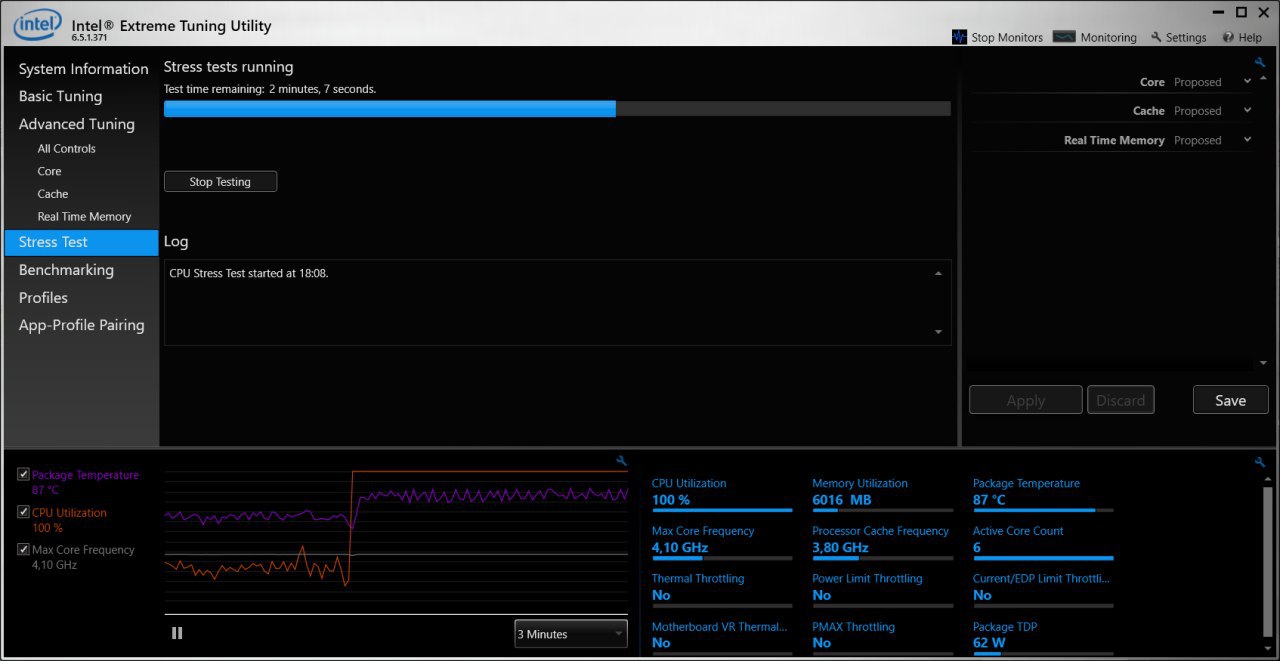The height and width of the screenshot is (661, 1280).
Task: Click Stop Monitors label
Action: pyautogui.click(x=1007, y=37)
